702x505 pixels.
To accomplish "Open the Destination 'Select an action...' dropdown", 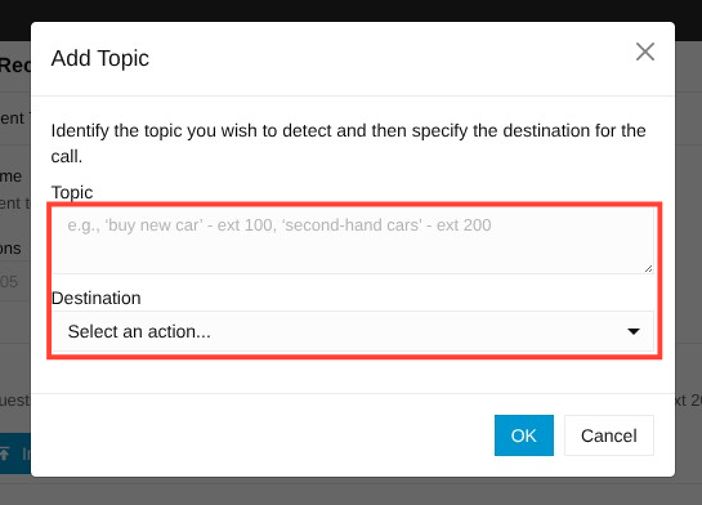I will pos(353,331).
